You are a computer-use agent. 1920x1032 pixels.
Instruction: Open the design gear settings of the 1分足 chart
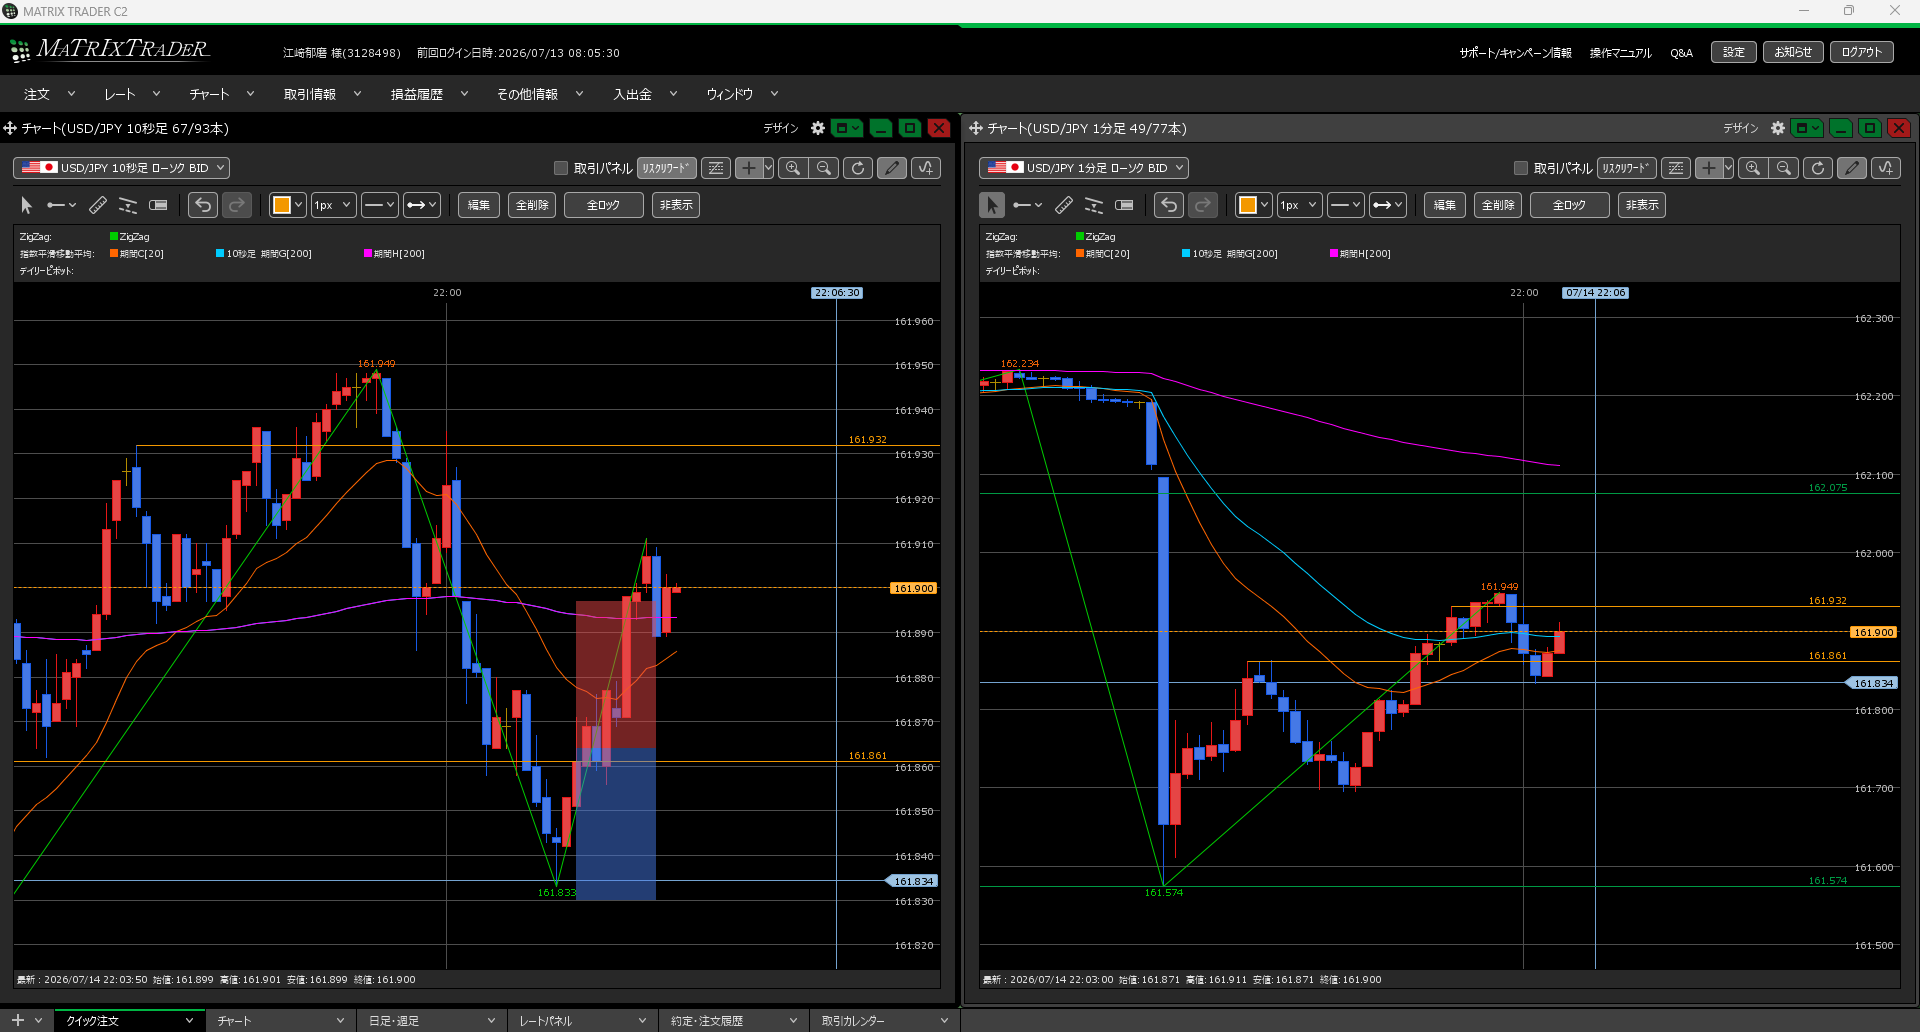(1778, 128)
